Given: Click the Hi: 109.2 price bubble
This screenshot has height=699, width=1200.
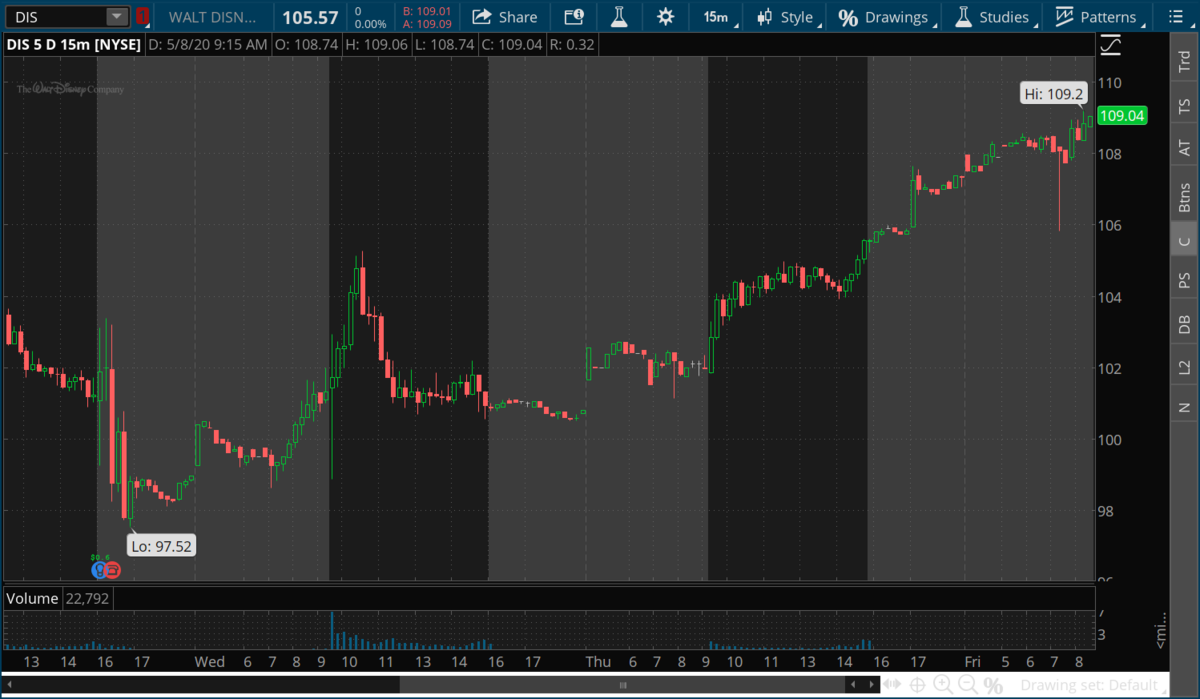Looking at the screenshot, I should tap(1052, 94).
